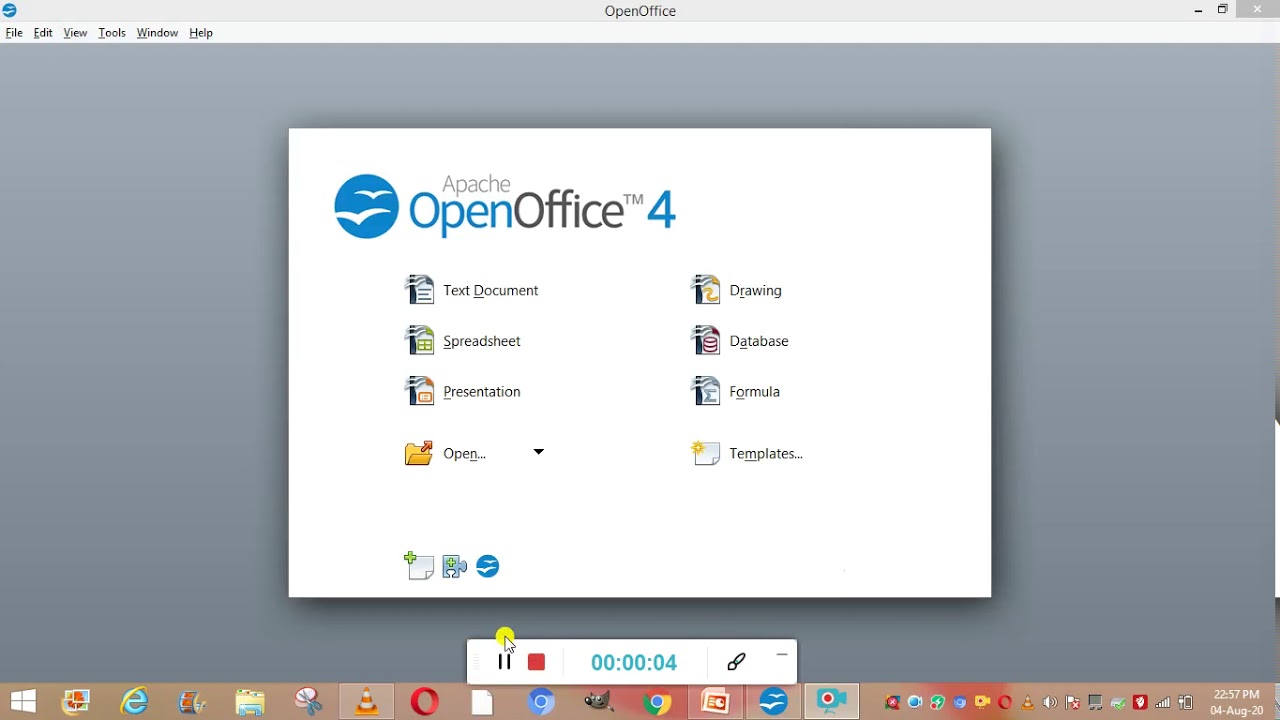
Task: Create a new Presentation
Action: (x=463, y=391)
